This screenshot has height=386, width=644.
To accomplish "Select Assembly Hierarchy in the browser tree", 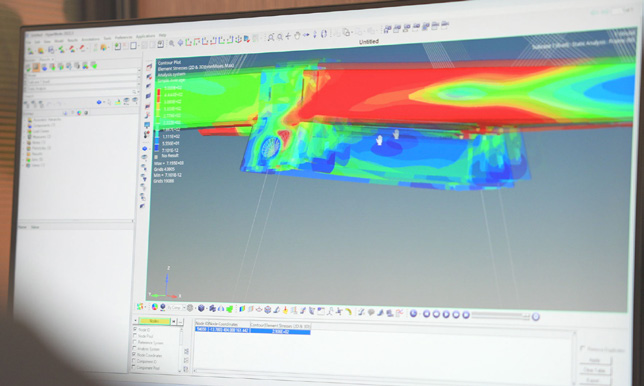I will coord(47,119).
